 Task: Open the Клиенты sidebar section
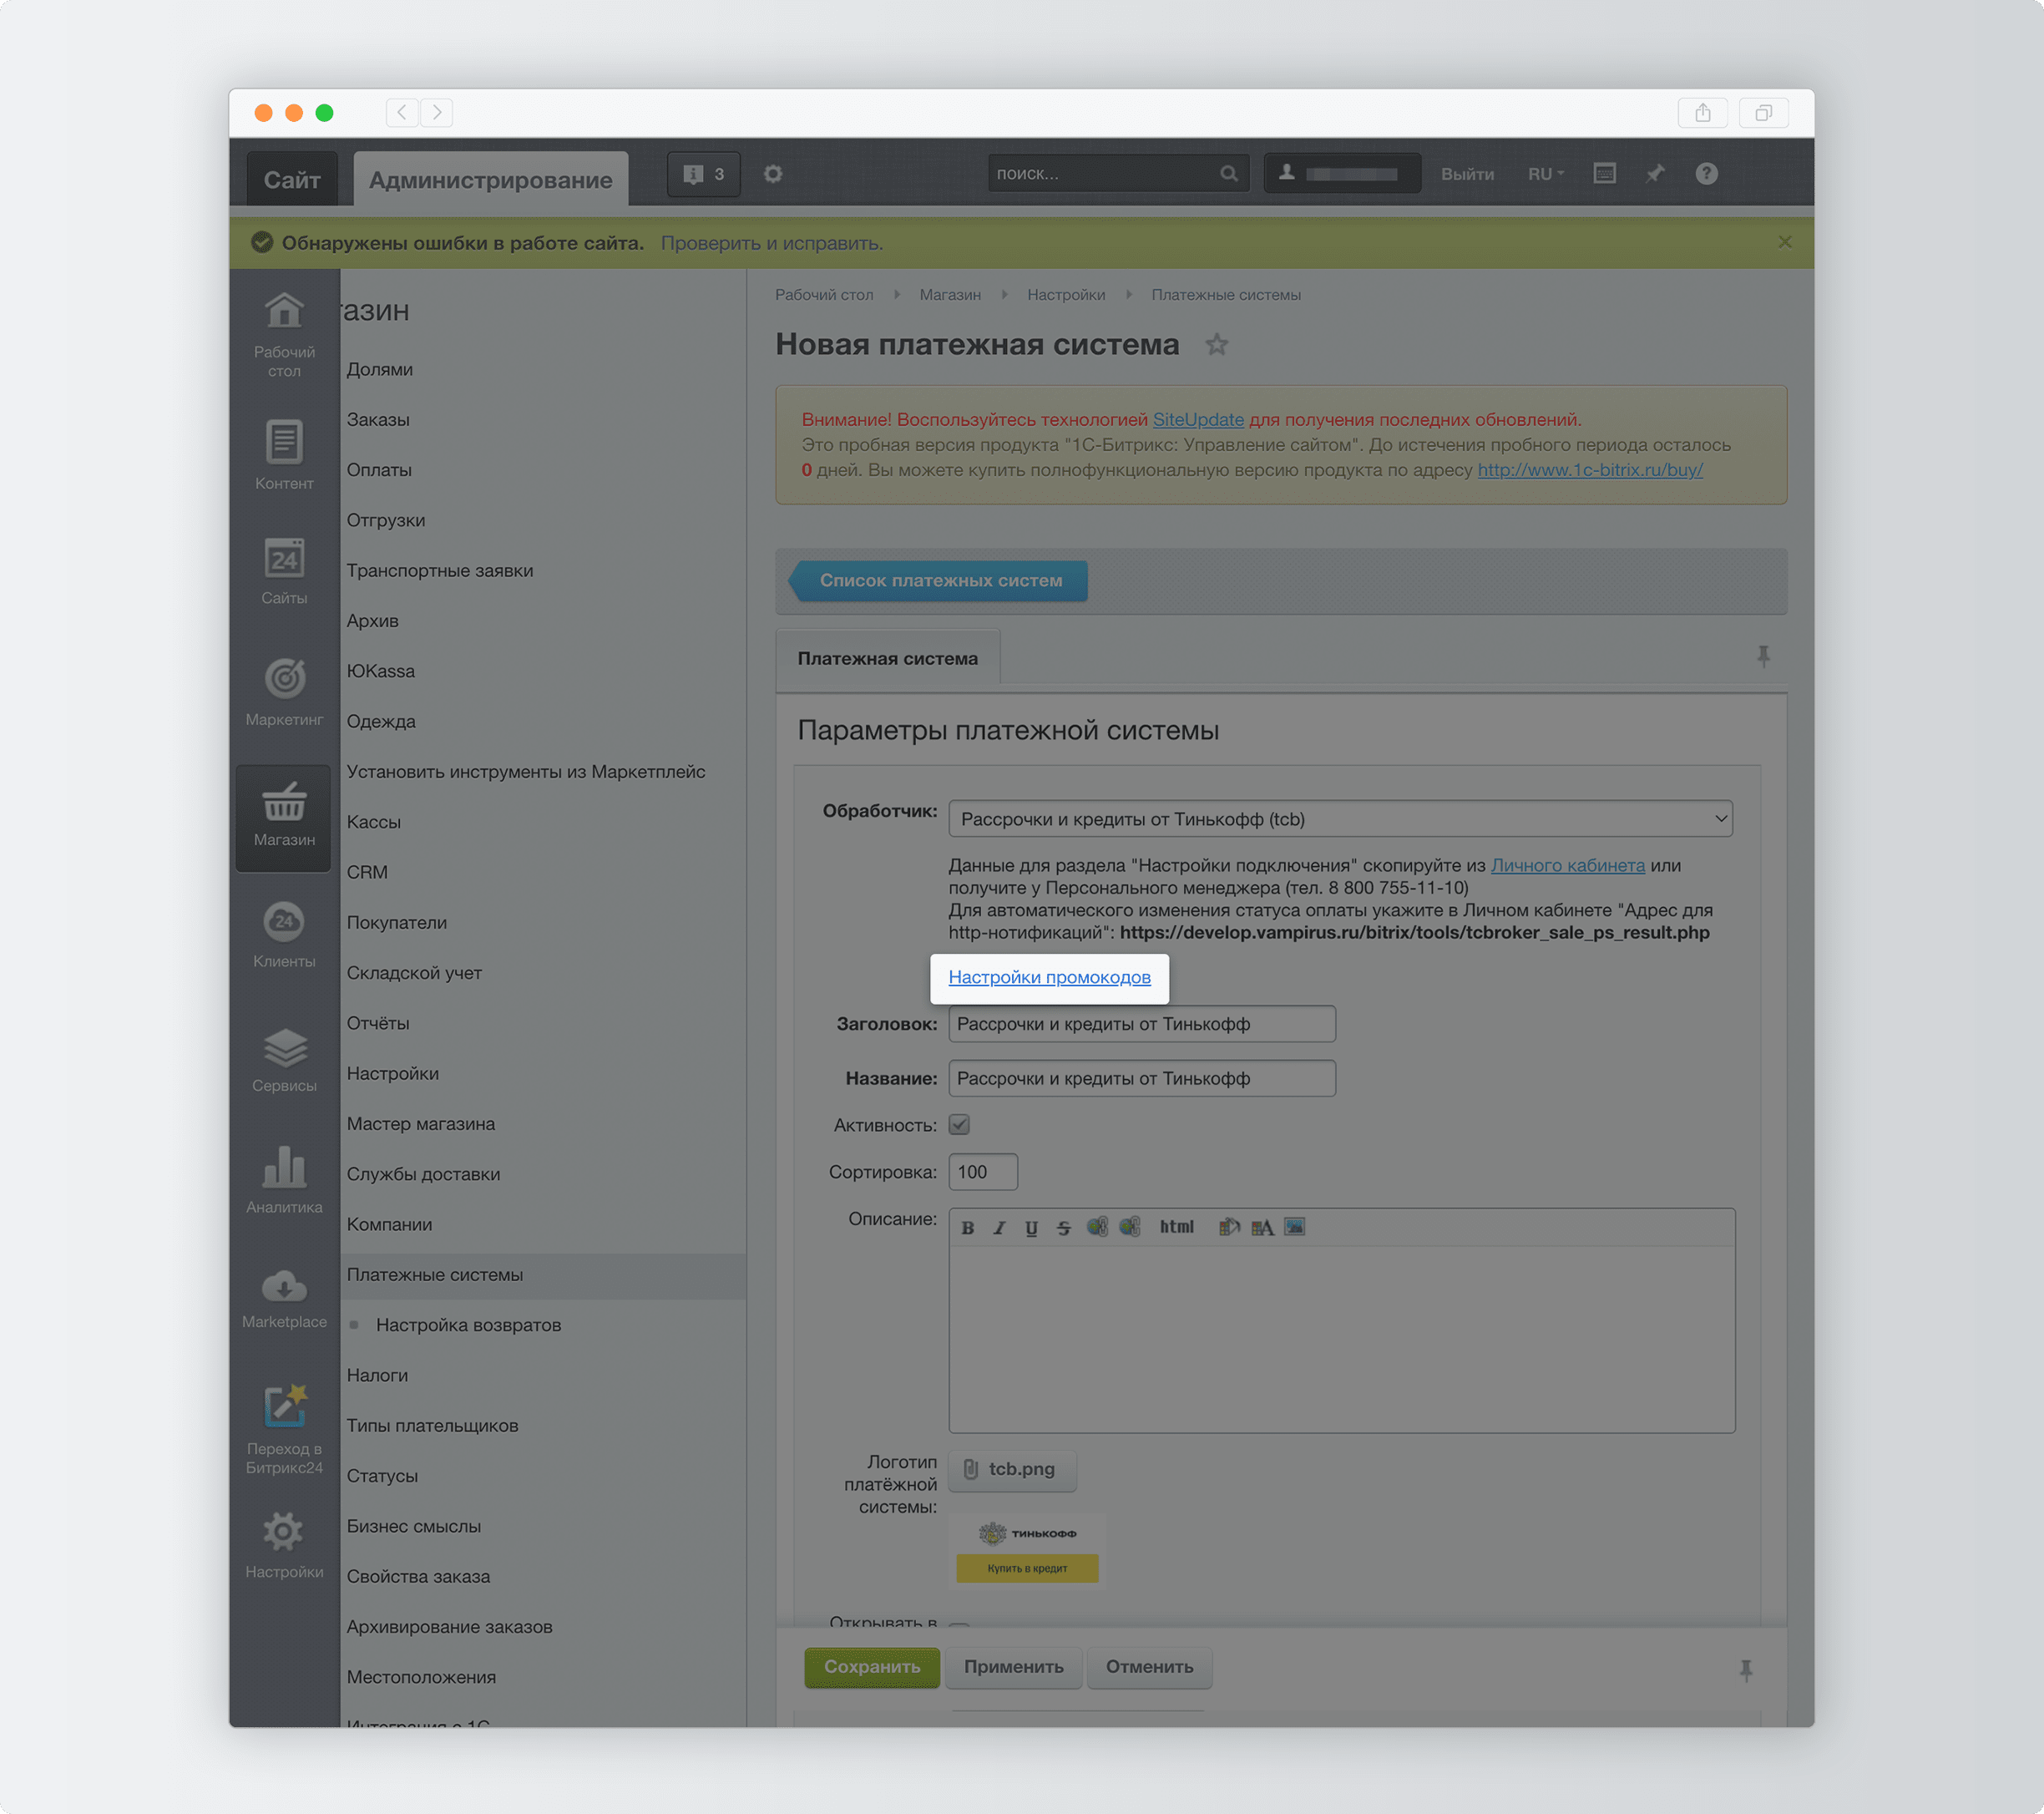[x=284, y=935]
